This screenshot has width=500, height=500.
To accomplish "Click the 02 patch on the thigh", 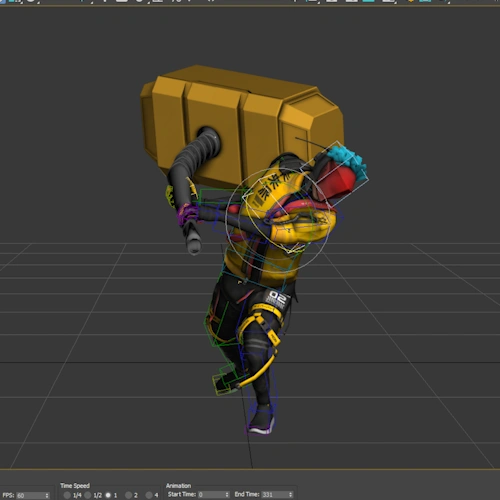I will click(x=277, y=298).
